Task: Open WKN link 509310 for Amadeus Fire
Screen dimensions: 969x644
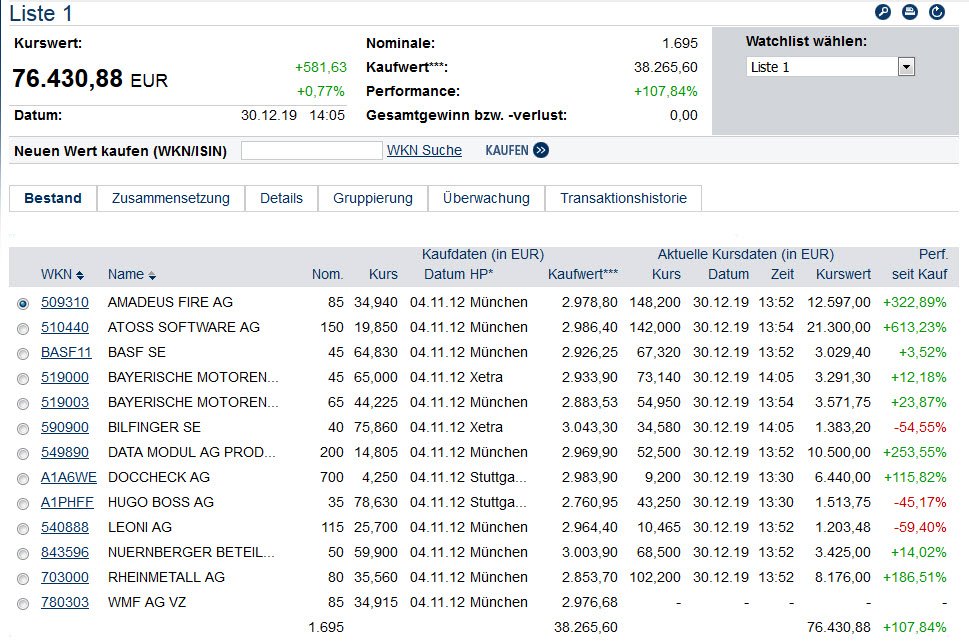Action: coord(65,302)
